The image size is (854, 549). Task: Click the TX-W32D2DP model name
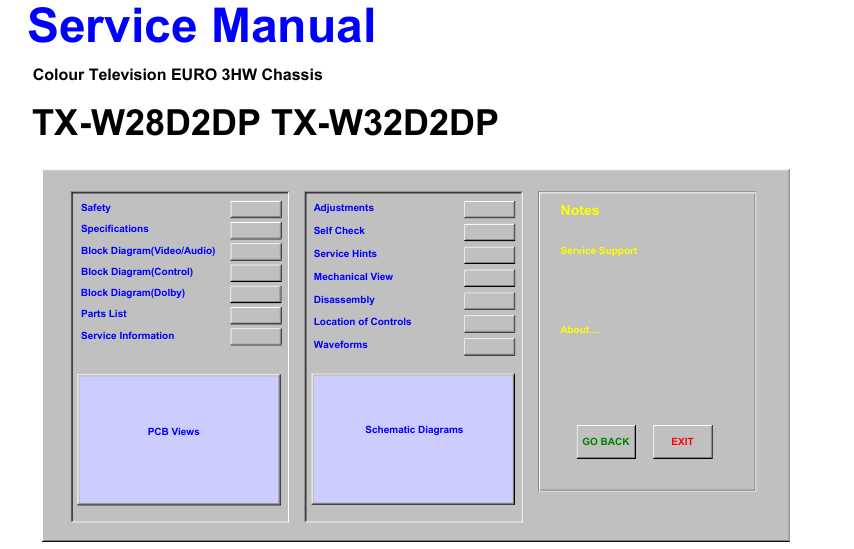(385, 122)
